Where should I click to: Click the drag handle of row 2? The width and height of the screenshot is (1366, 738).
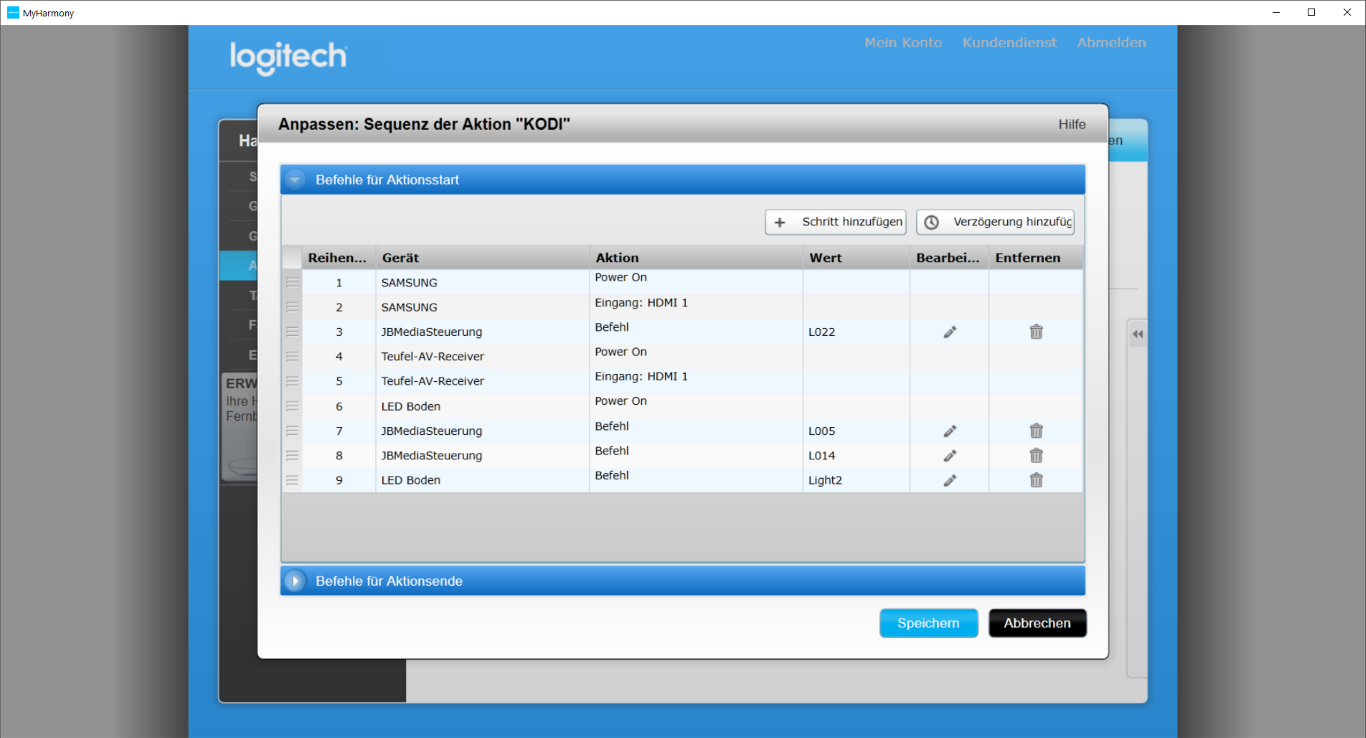pyautogui.click(x=292, y=307)
